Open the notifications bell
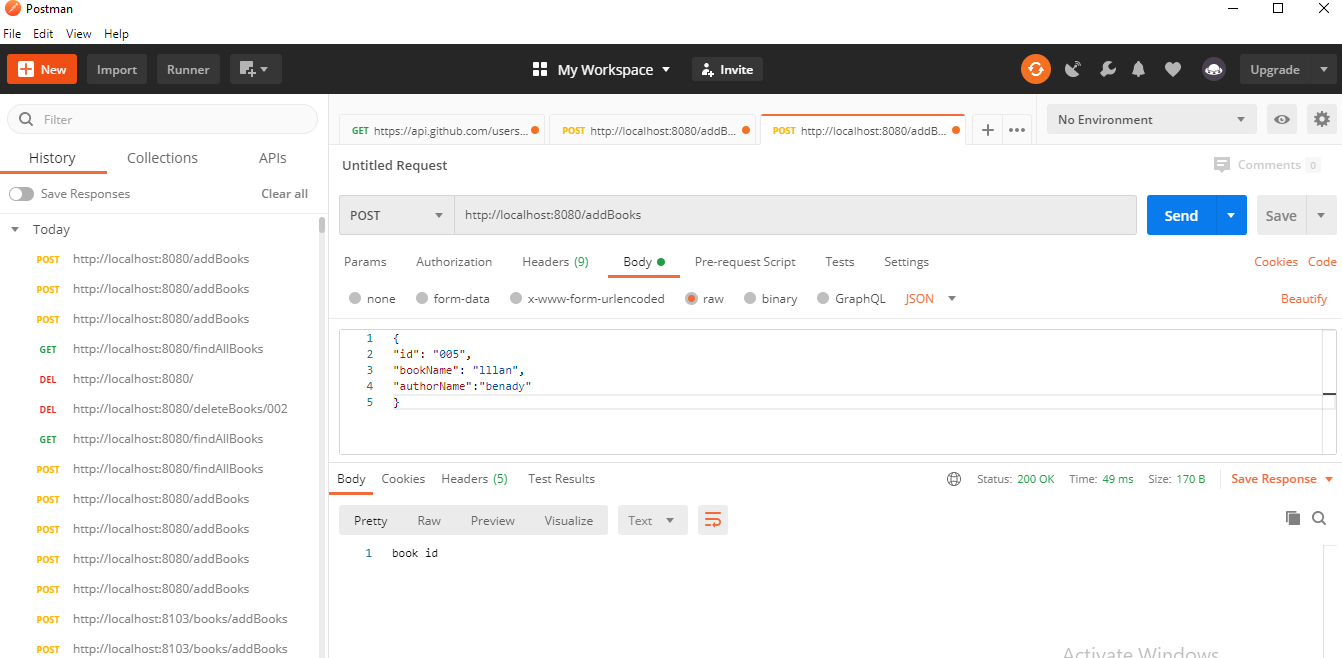The height and width of the screenshot is (658, 1342). pyautogui.click(x=1139, y=69)
